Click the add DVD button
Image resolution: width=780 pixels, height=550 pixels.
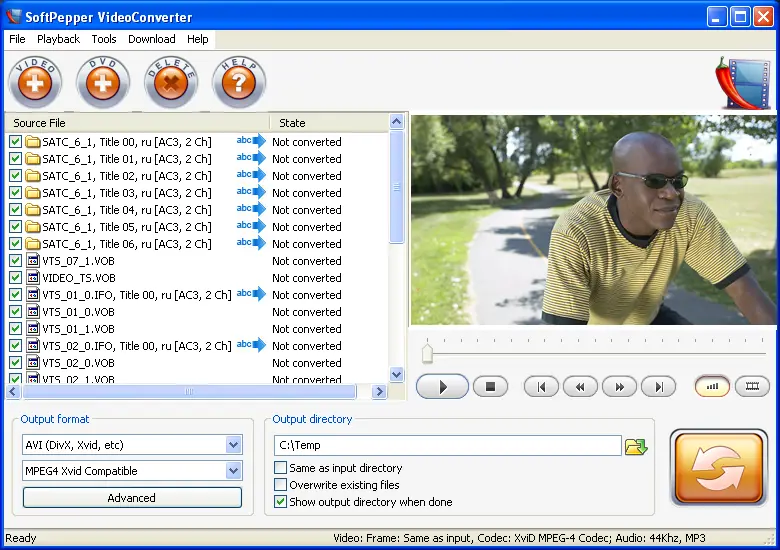pos(103,82)
